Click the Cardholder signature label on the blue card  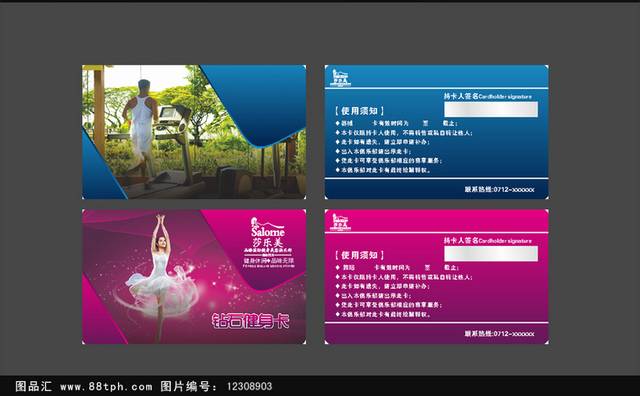pyautogui.click(x=488, y=96)
